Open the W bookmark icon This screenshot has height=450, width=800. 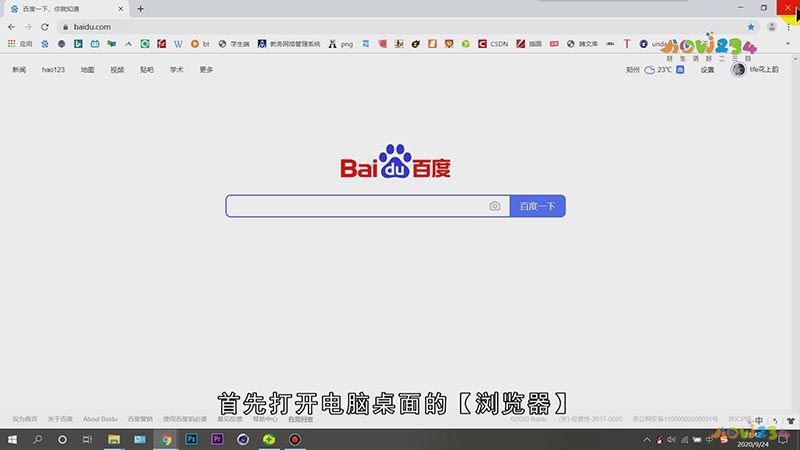click(178, 44)
